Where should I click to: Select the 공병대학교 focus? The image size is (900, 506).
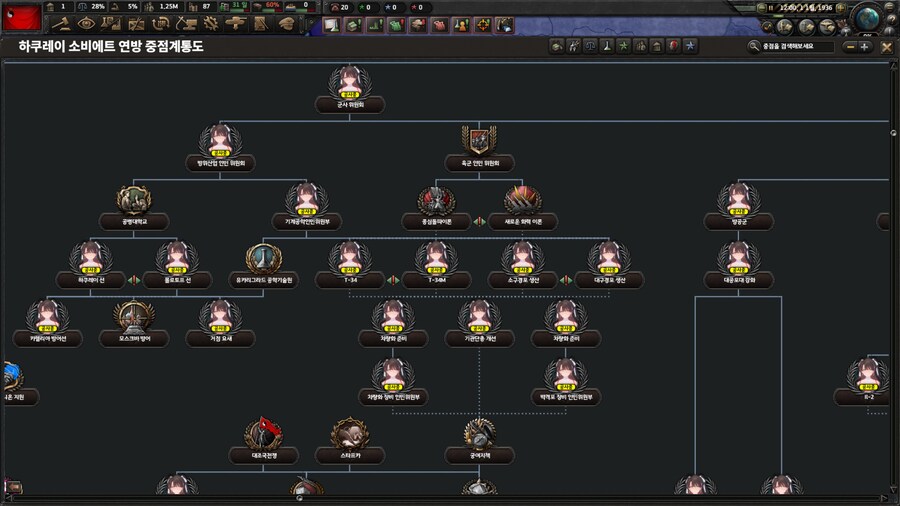click(133, 200)
